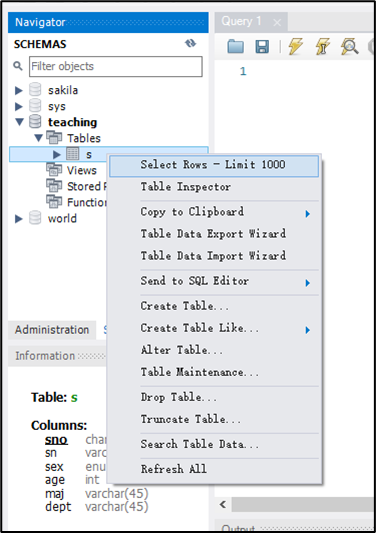Click the search magnifier beside Filter objects
Screen dimensions: 376x533
tap(18, 66)
